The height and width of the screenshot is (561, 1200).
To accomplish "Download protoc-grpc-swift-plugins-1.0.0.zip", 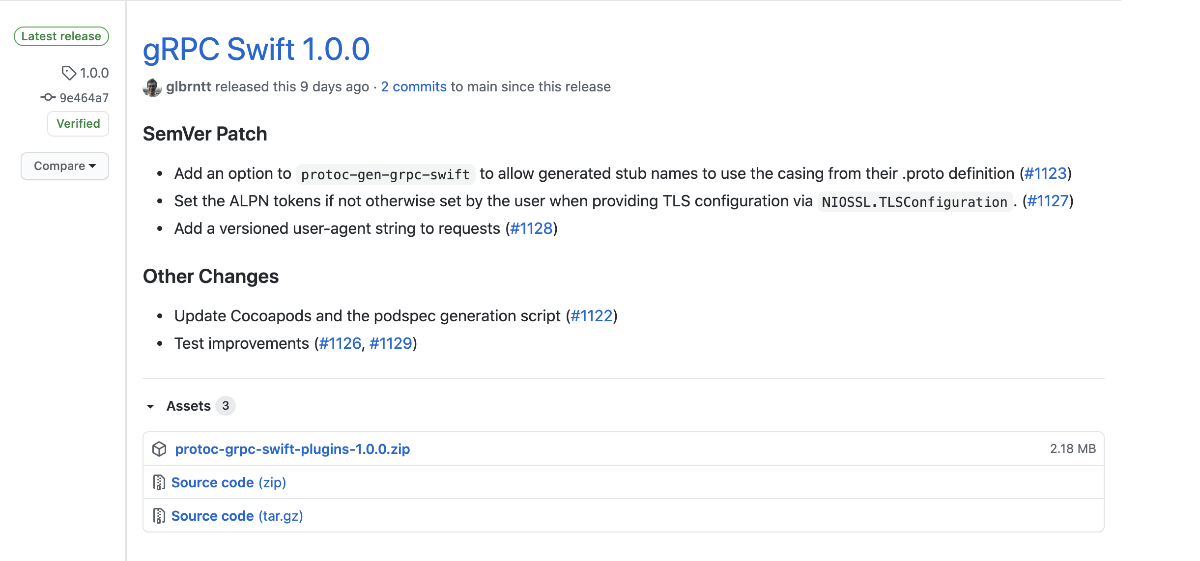I will [x=292, y=449].
